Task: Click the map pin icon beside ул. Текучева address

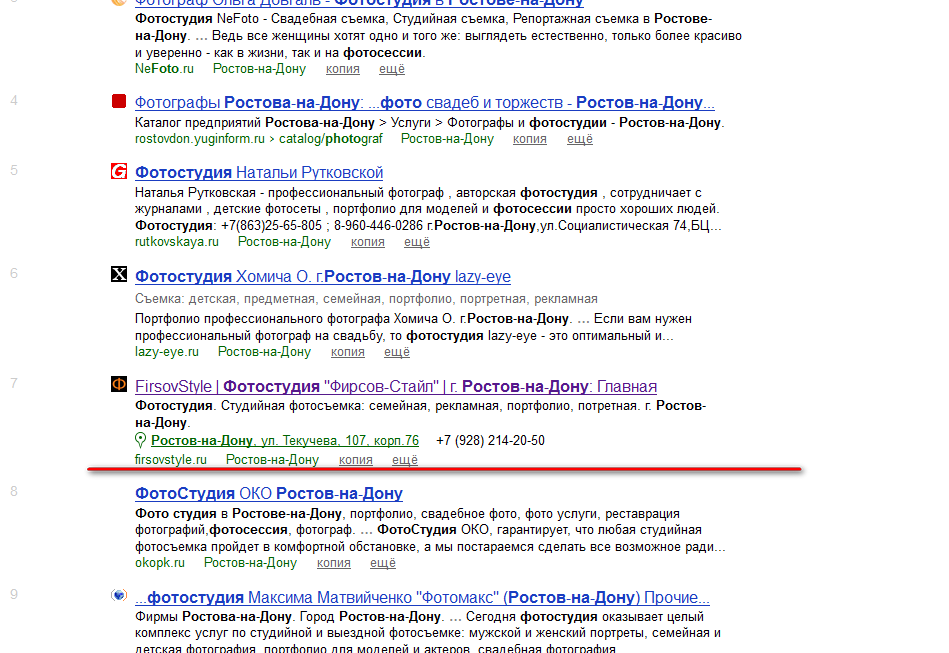Action: point(140,441)
